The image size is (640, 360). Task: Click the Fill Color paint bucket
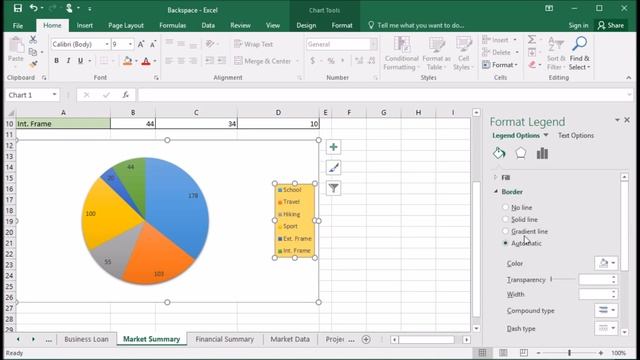(x=127, y=61)
